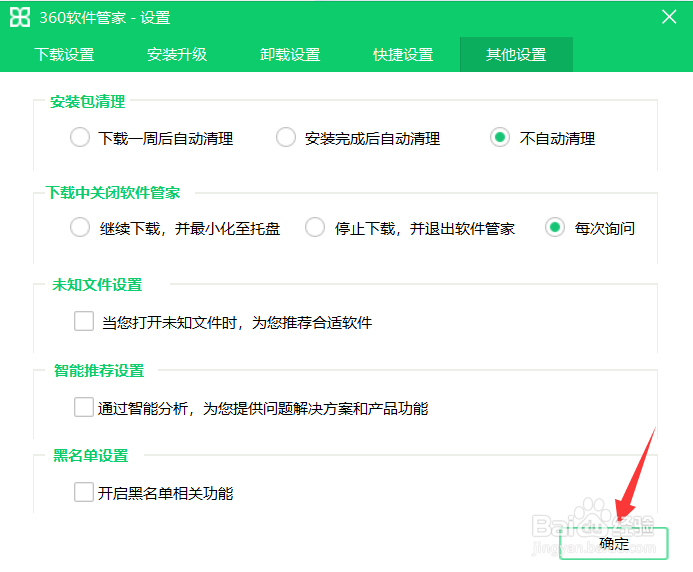Open the 安装升级 tab
This screenshot has width=693, height=572.
pos(177,54)
